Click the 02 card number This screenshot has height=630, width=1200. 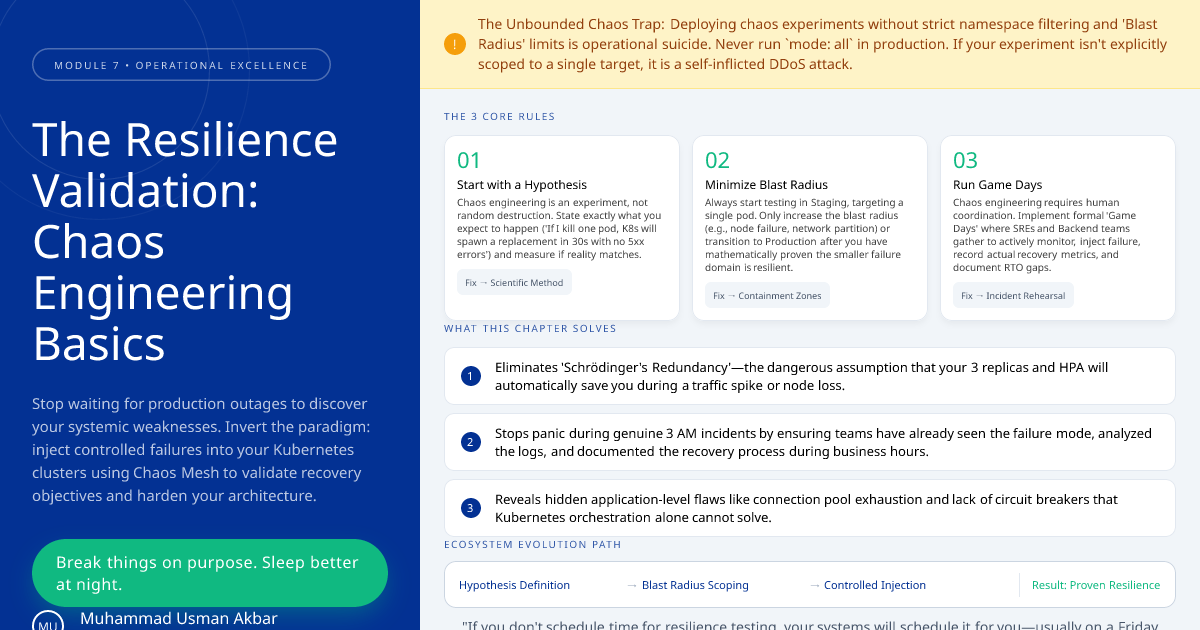[x=717, y=160]
